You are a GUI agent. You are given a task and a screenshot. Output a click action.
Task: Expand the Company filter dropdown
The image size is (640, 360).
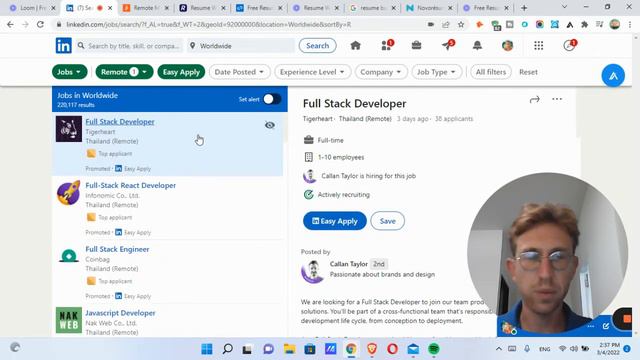click(x=381, y=72)
